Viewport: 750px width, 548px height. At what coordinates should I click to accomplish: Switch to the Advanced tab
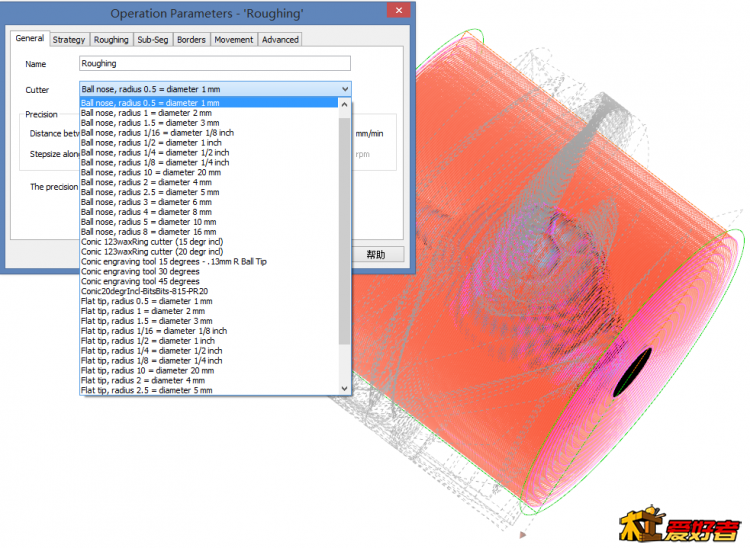[x=280, y=39]
